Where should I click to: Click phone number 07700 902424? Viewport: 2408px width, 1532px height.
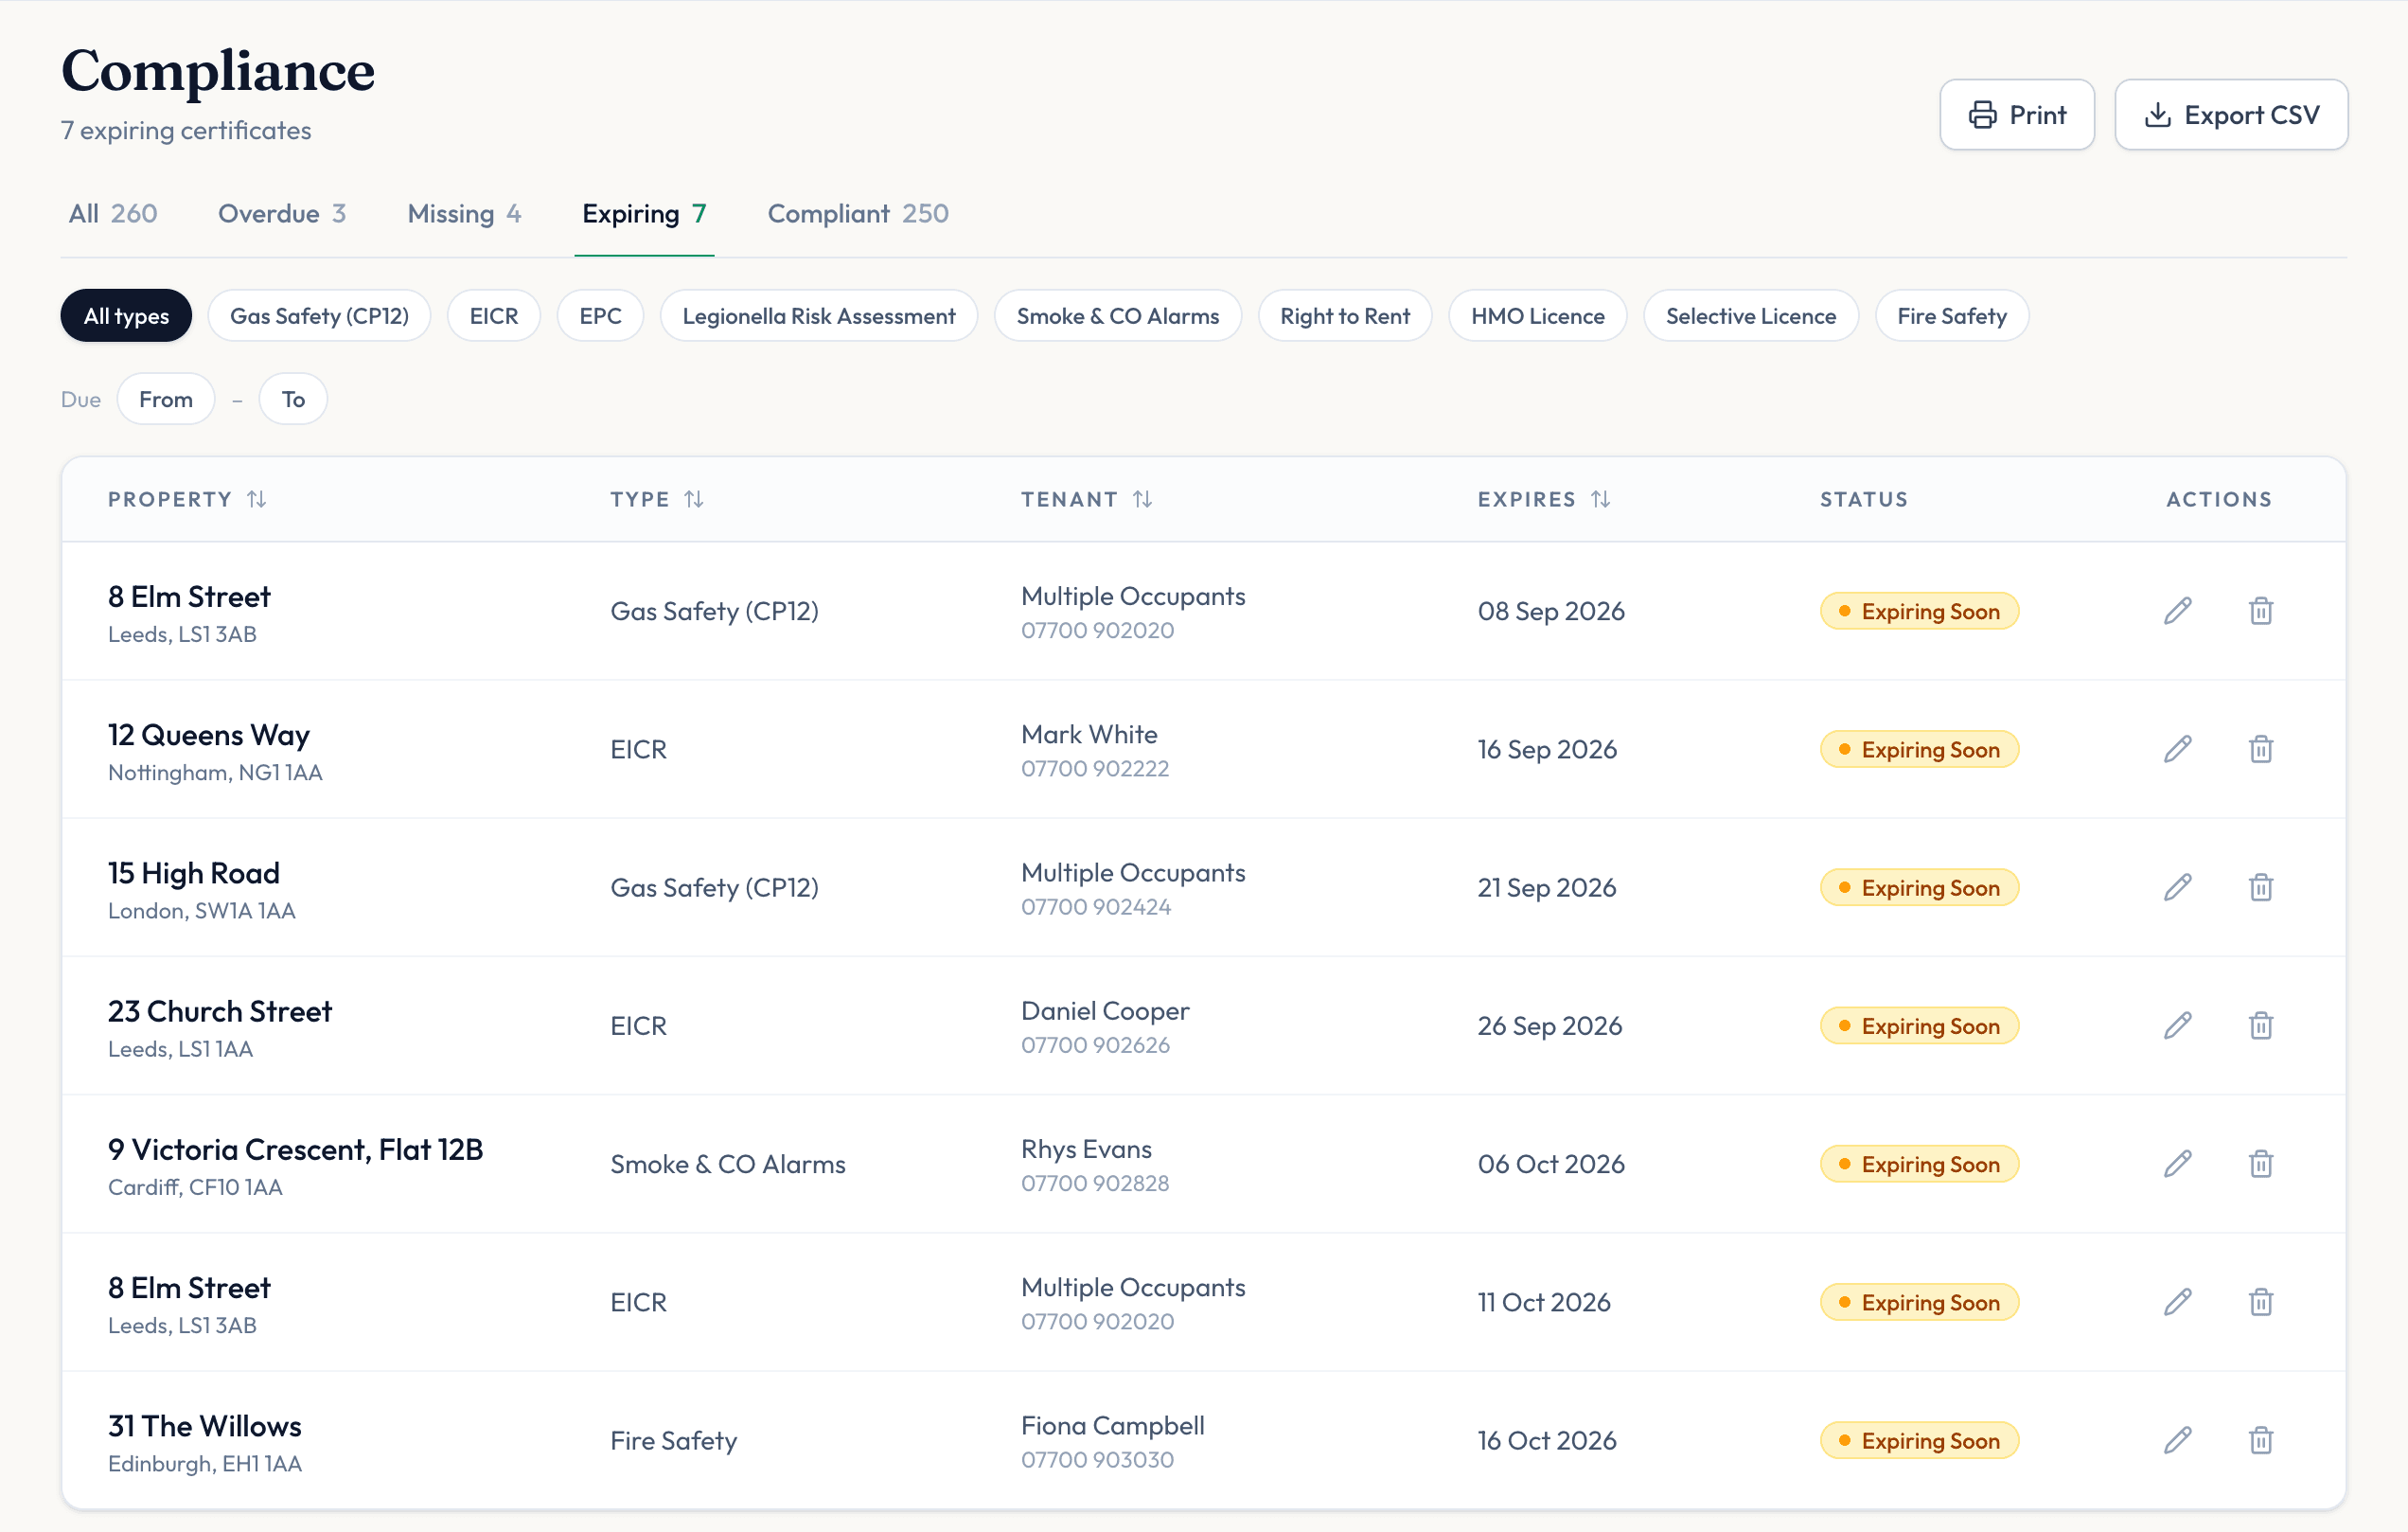1096,907
